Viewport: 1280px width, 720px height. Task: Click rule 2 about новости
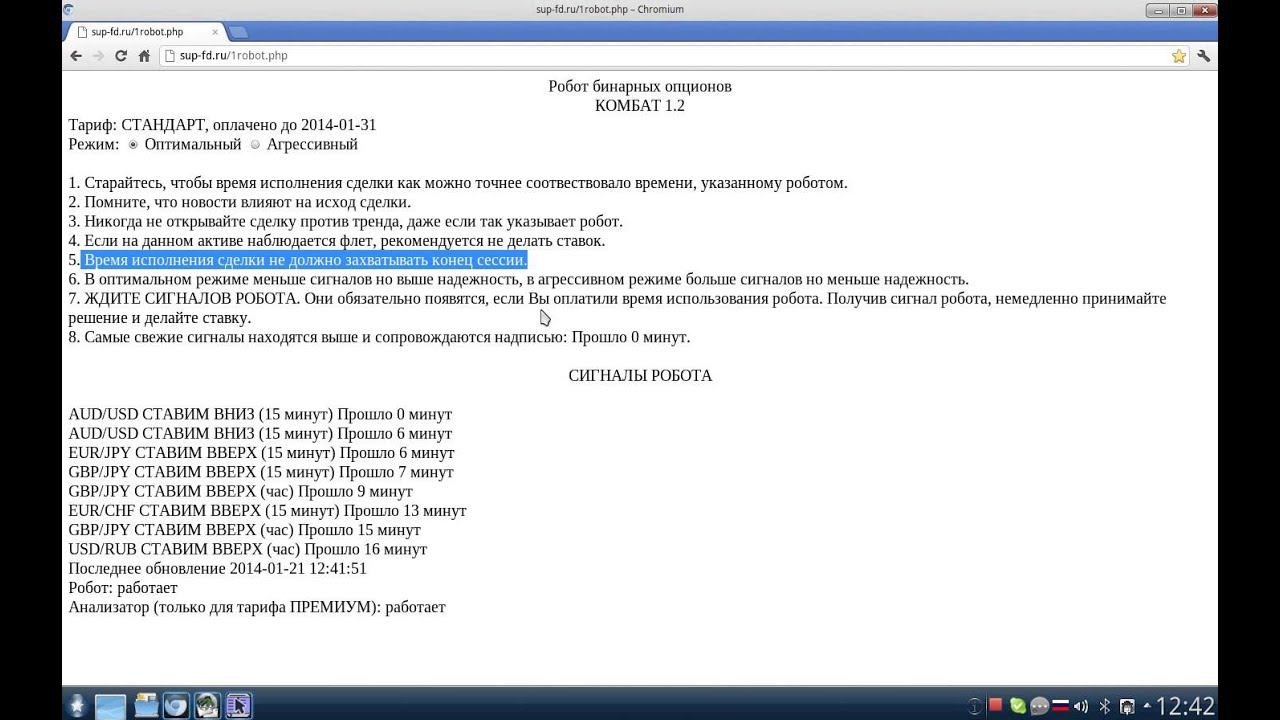point(240,202)
